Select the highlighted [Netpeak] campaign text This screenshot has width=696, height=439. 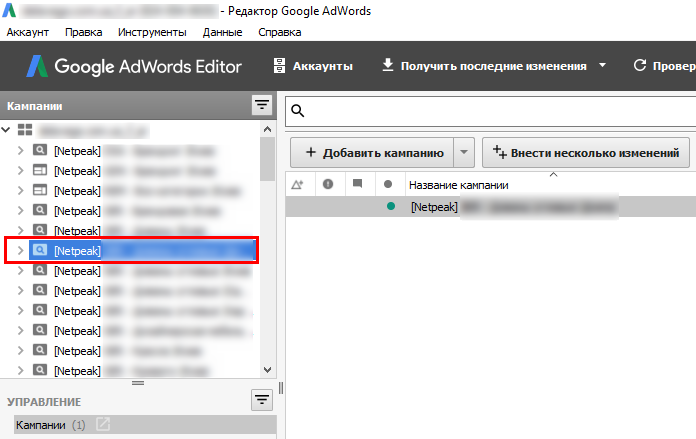77,251
